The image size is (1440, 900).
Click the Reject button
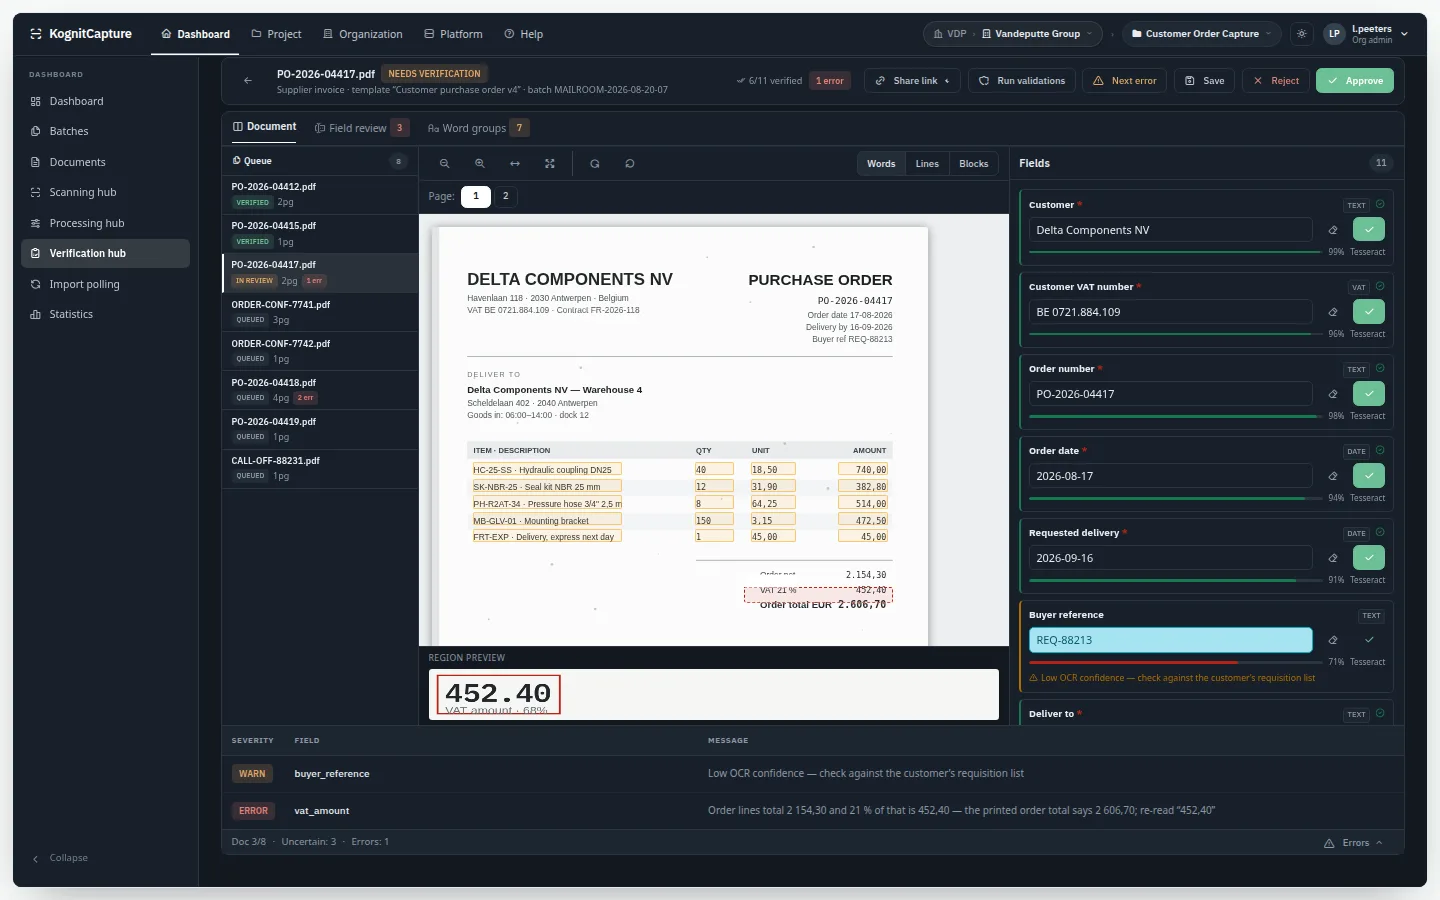pyautogui.click(x=1276, y=81)
